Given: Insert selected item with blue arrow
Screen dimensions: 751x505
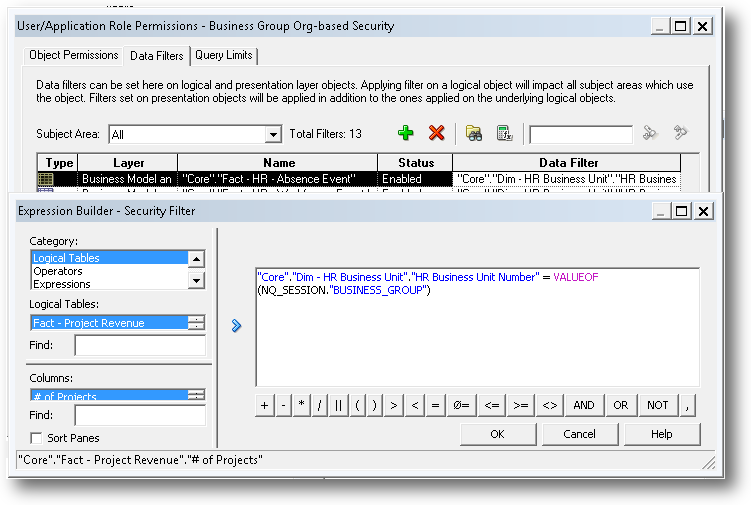Looking at the screenshot, I should click(236, 326).
